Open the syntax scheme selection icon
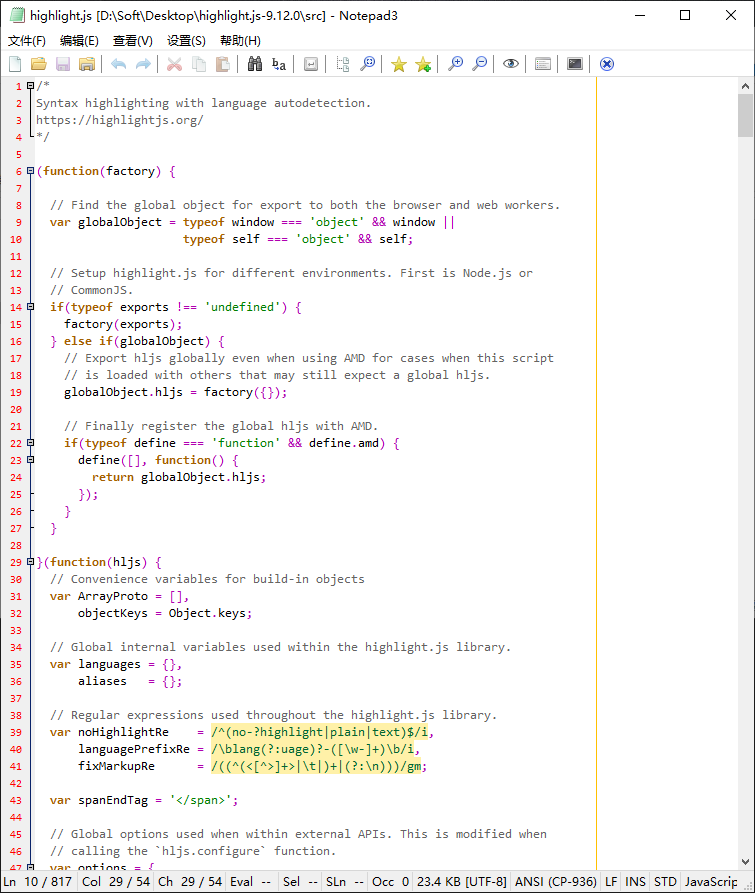Viewport: 755px width, 893px height. (x=543, y=64)
